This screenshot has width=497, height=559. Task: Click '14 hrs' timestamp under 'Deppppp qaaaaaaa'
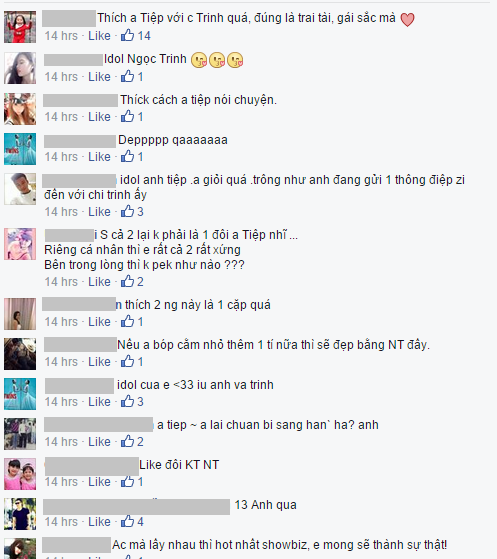(x=61, y=157)
